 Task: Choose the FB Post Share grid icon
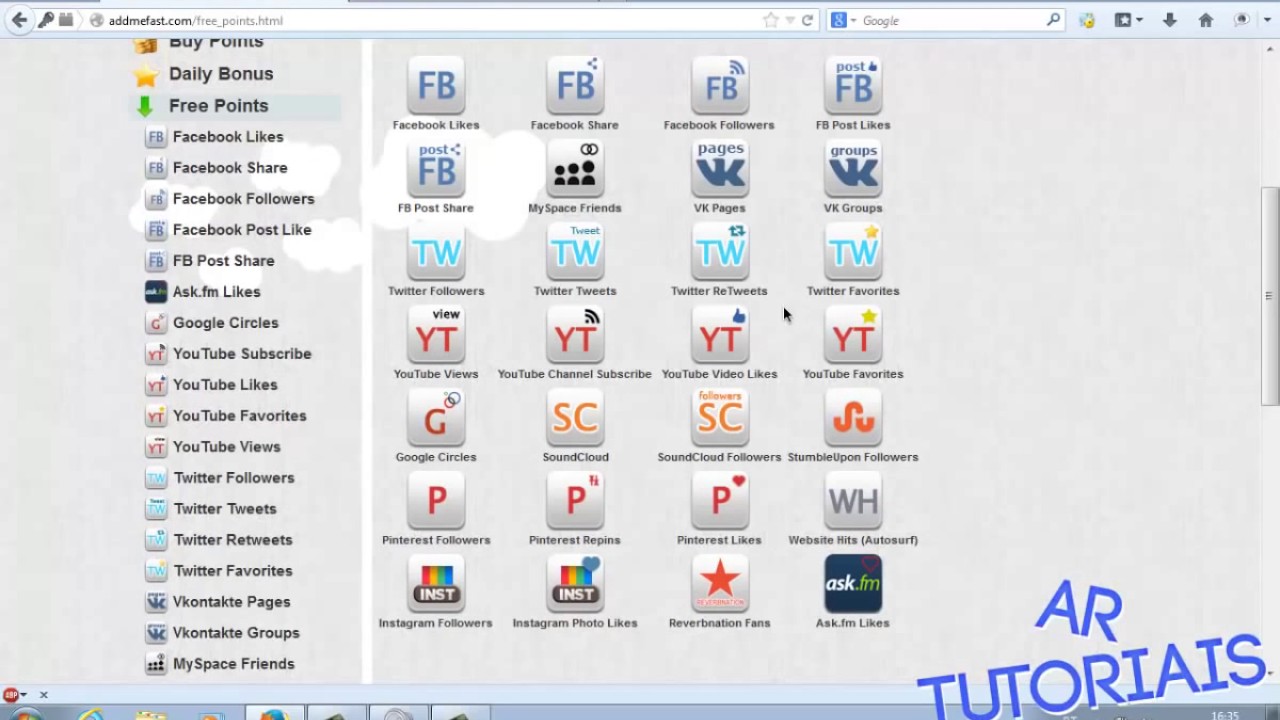coord(436,169)
